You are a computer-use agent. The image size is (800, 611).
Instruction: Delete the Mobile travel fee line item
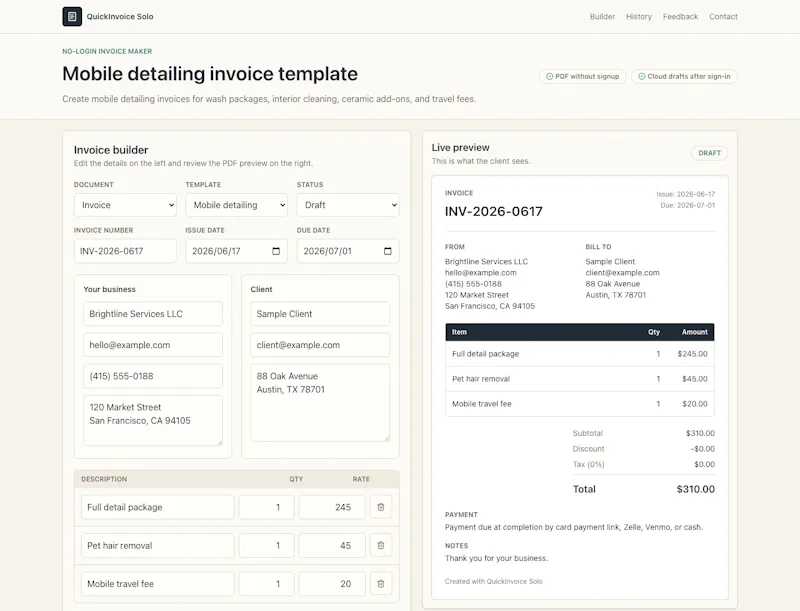[381, 583]
